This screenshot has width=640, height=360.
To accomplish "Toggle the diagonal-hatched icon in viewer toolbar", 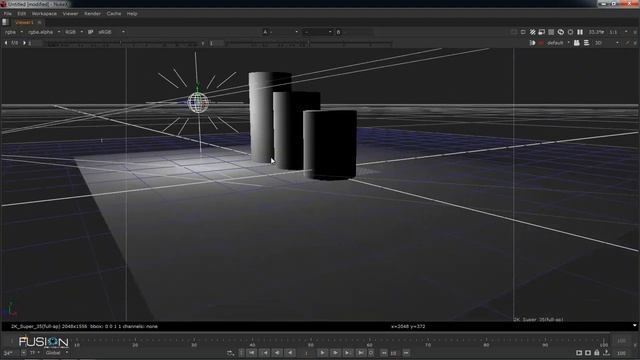I will click(533, 32).
